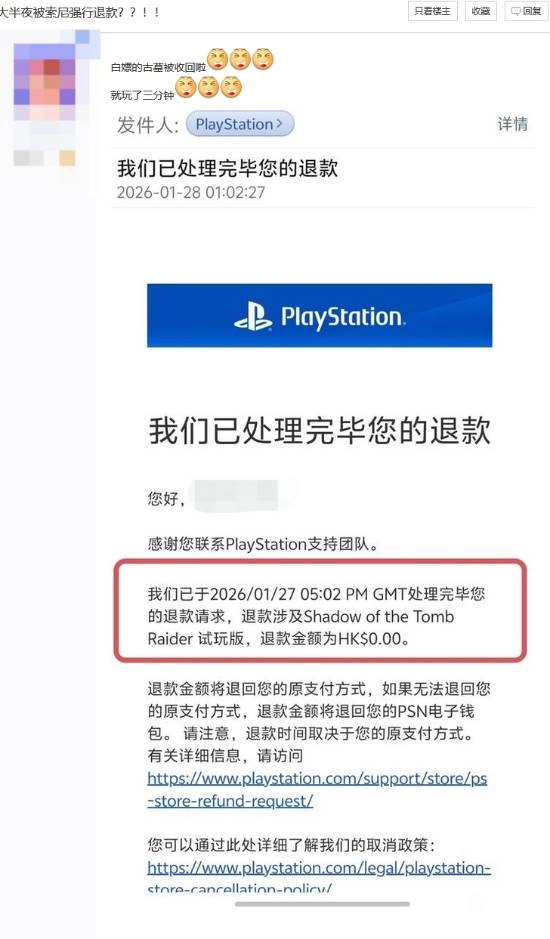The image size is (550, 939).
Task: Click the 收藏 button to bookmark the thread
Action: tap(481, 11)
